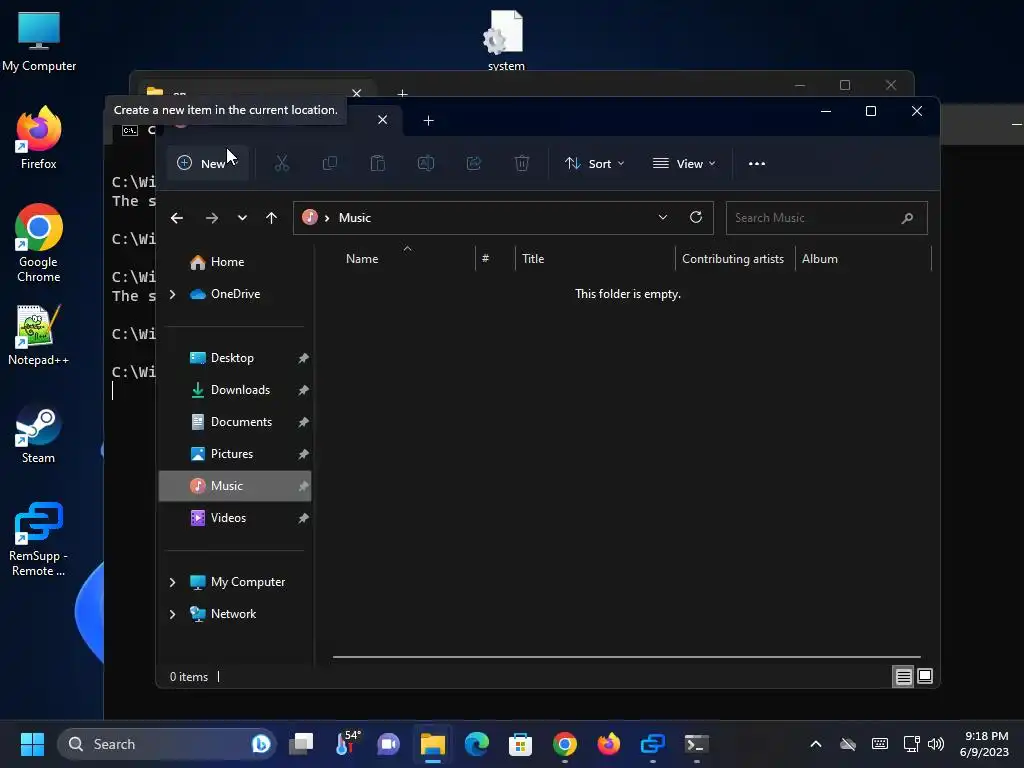Click the Cut scissors icon

click(x=281, y=163)
